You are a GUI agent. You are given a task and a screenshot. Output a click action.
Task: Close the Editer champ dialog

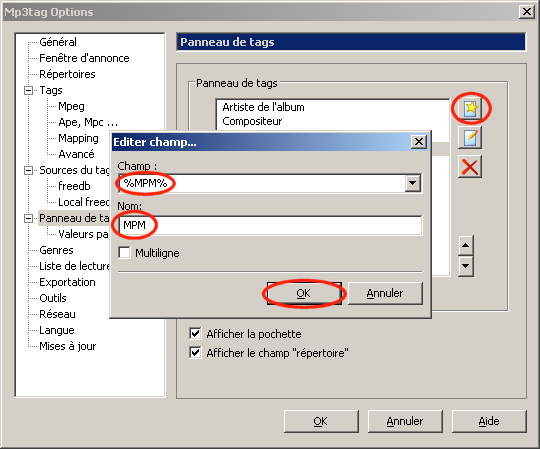click(x=419, y=142)
